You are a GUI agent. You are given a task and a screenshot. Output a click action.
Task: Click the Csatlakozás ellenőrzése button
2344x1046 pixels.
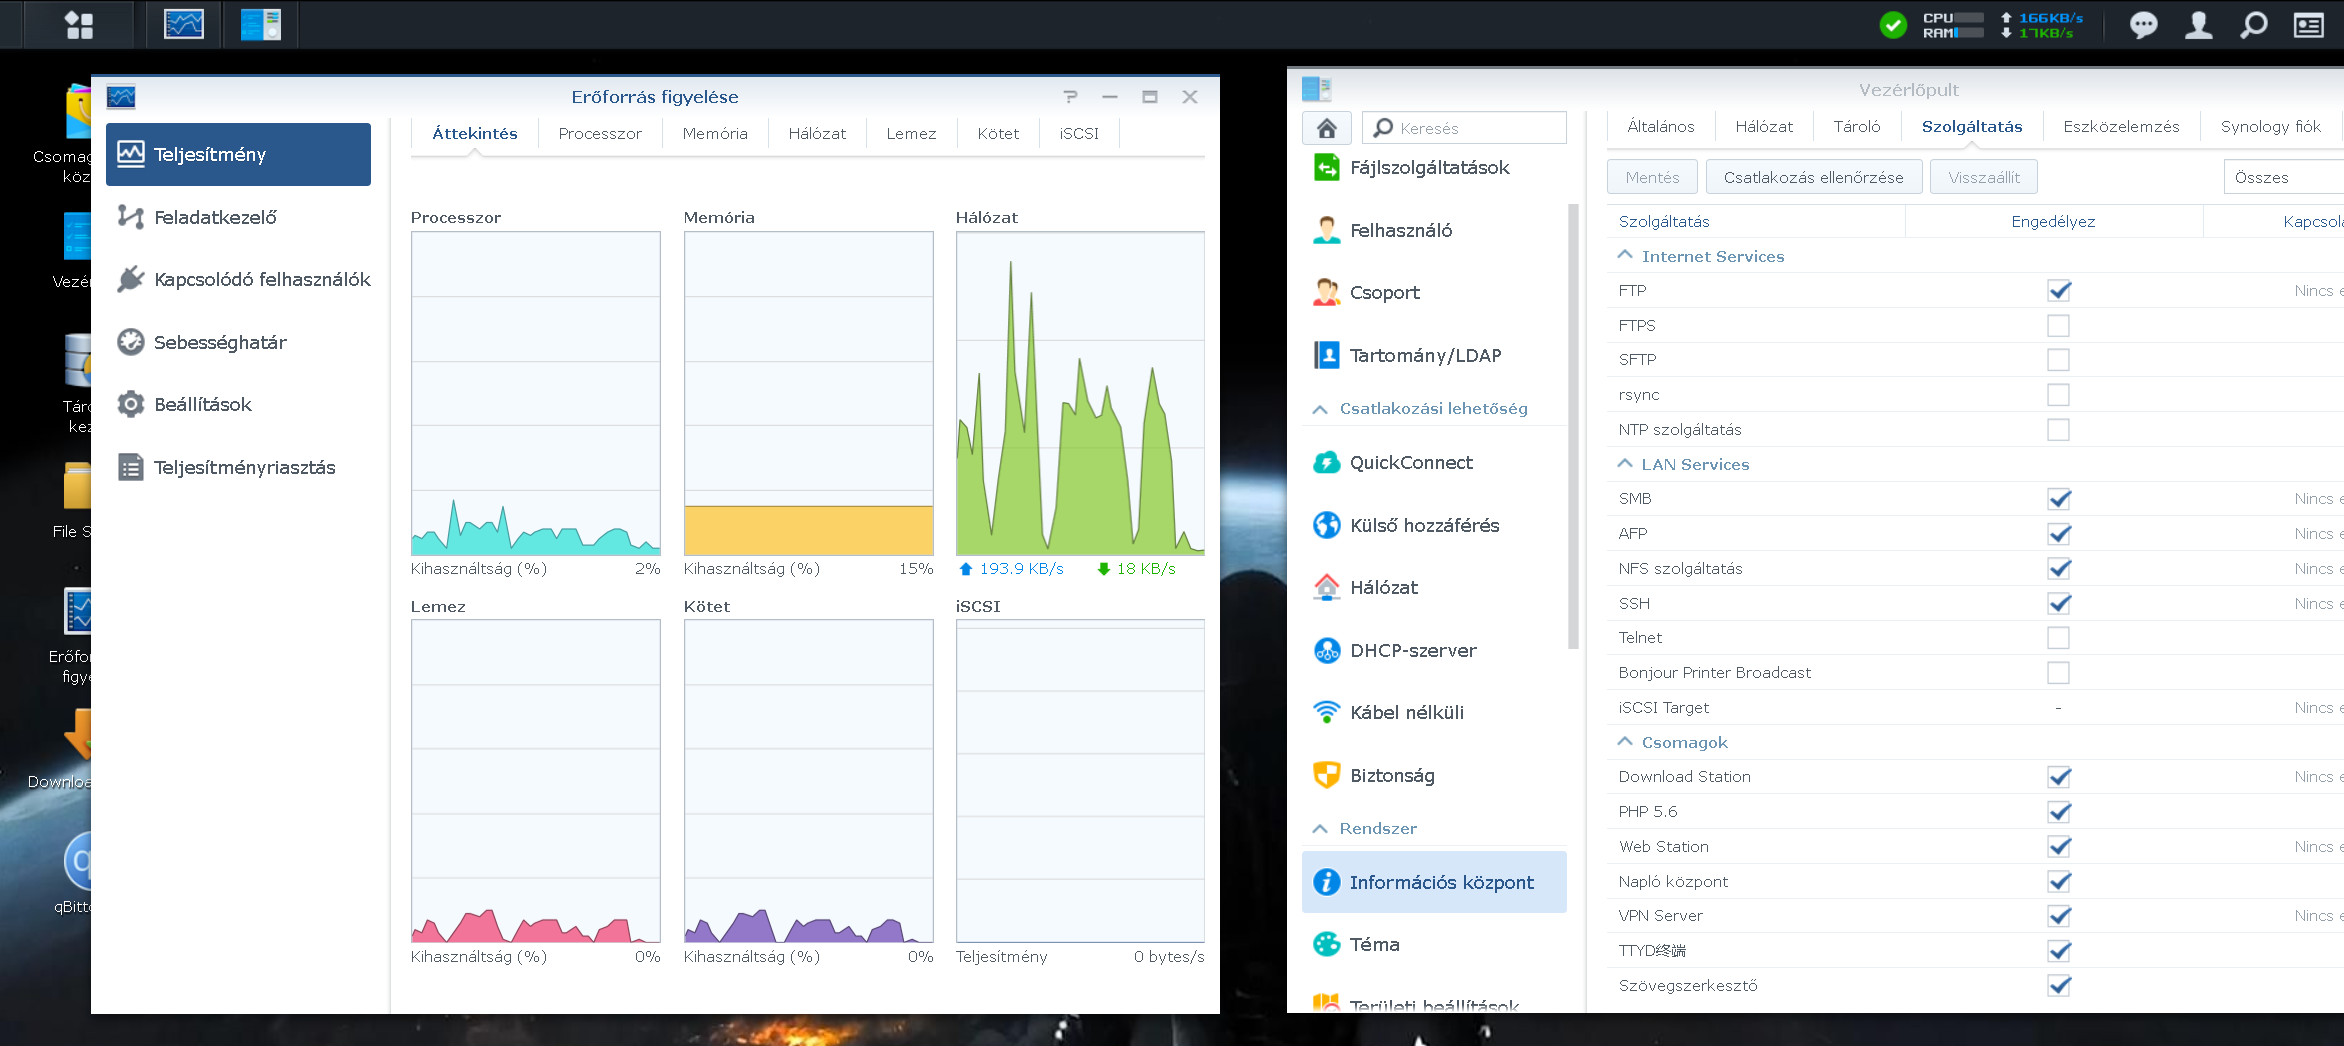pyautogui.click(x=1813, y=178)
